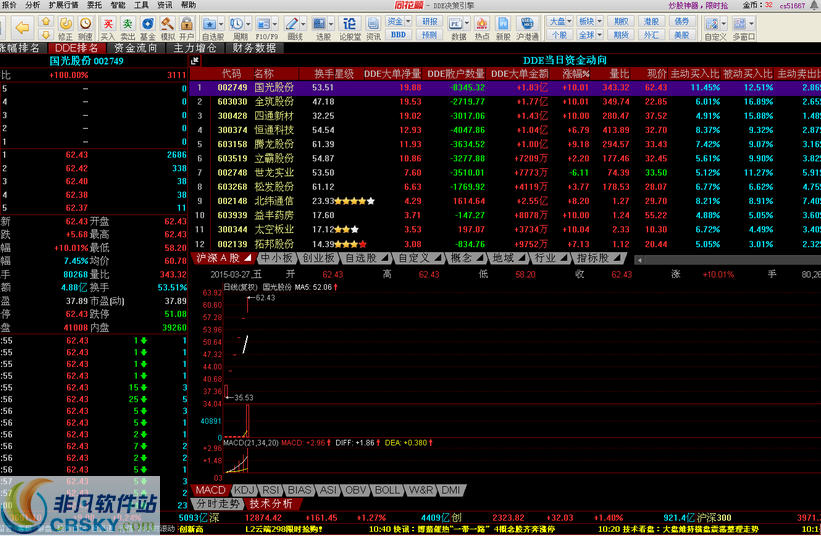Click the 开户 lock icon
The width and height of the screenshot is (821, 536).
(x=187, y=24)
